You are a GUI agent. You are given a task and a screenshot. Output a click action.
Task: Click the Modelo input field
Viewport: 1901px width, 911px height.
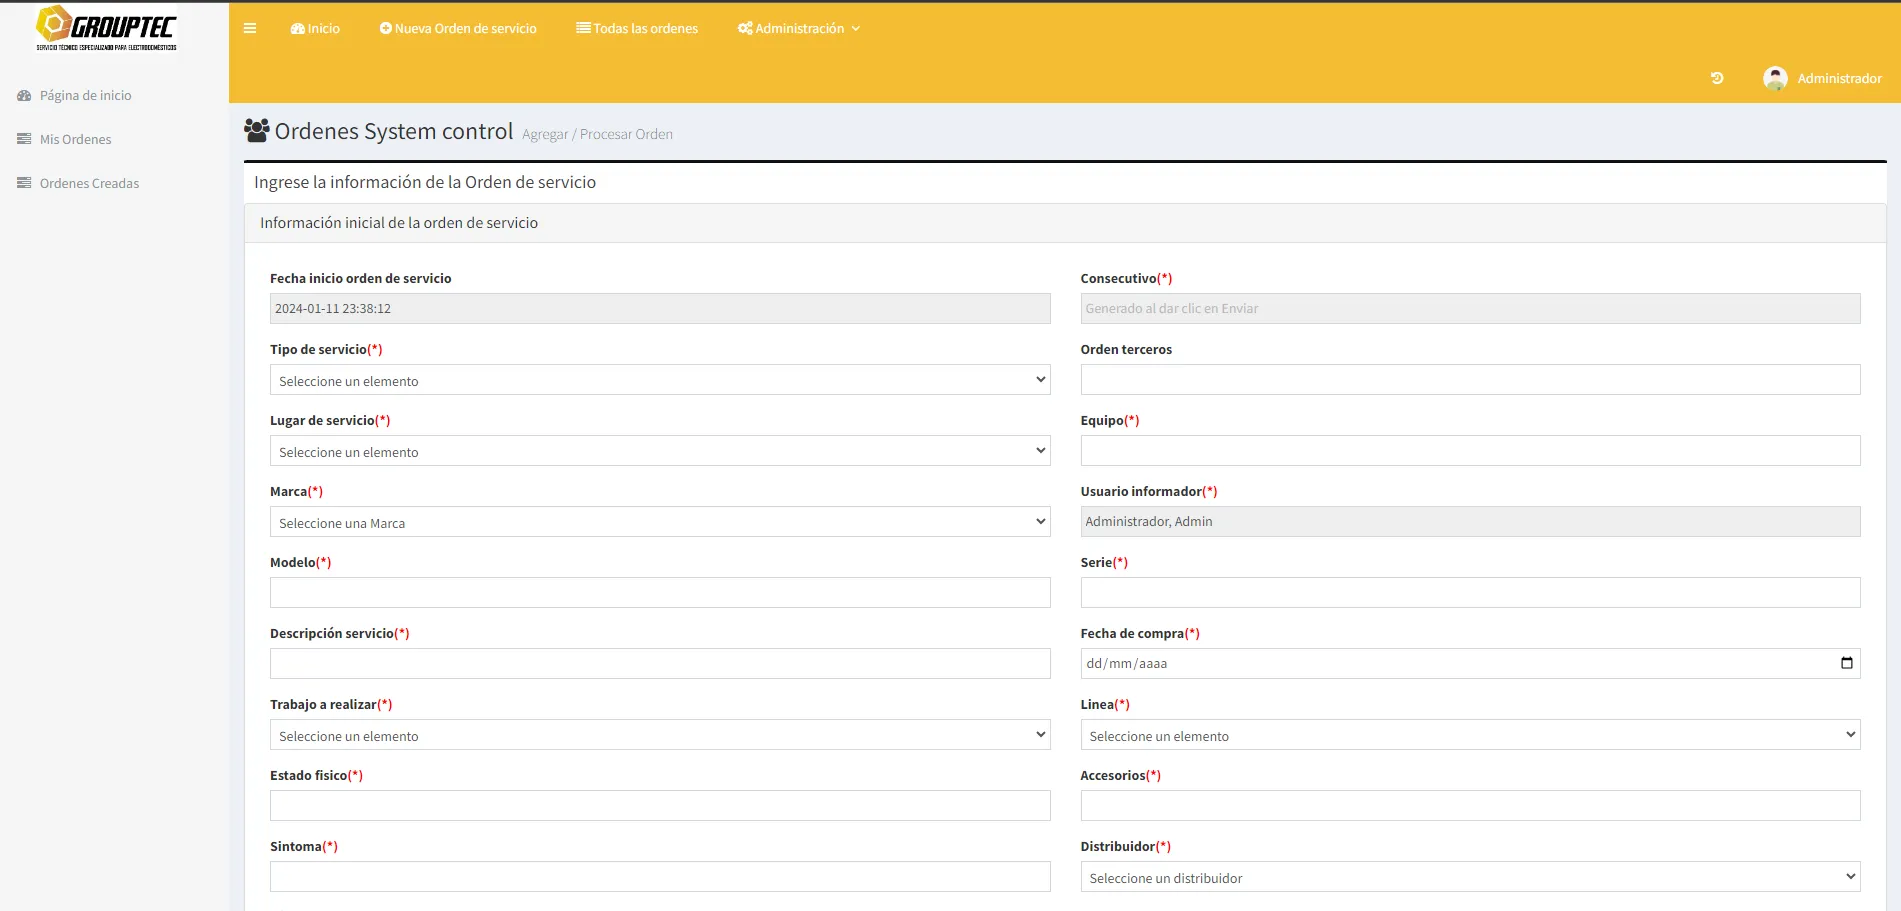[659, 593]
